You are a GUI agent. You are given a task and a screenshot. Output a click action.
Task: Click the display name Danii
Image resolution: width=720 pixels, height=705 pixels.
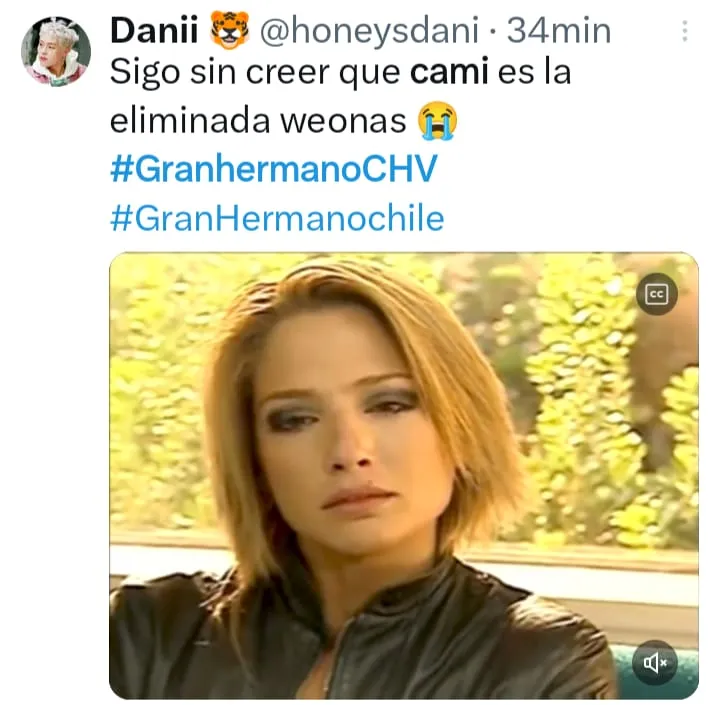[x=154, y=31]
